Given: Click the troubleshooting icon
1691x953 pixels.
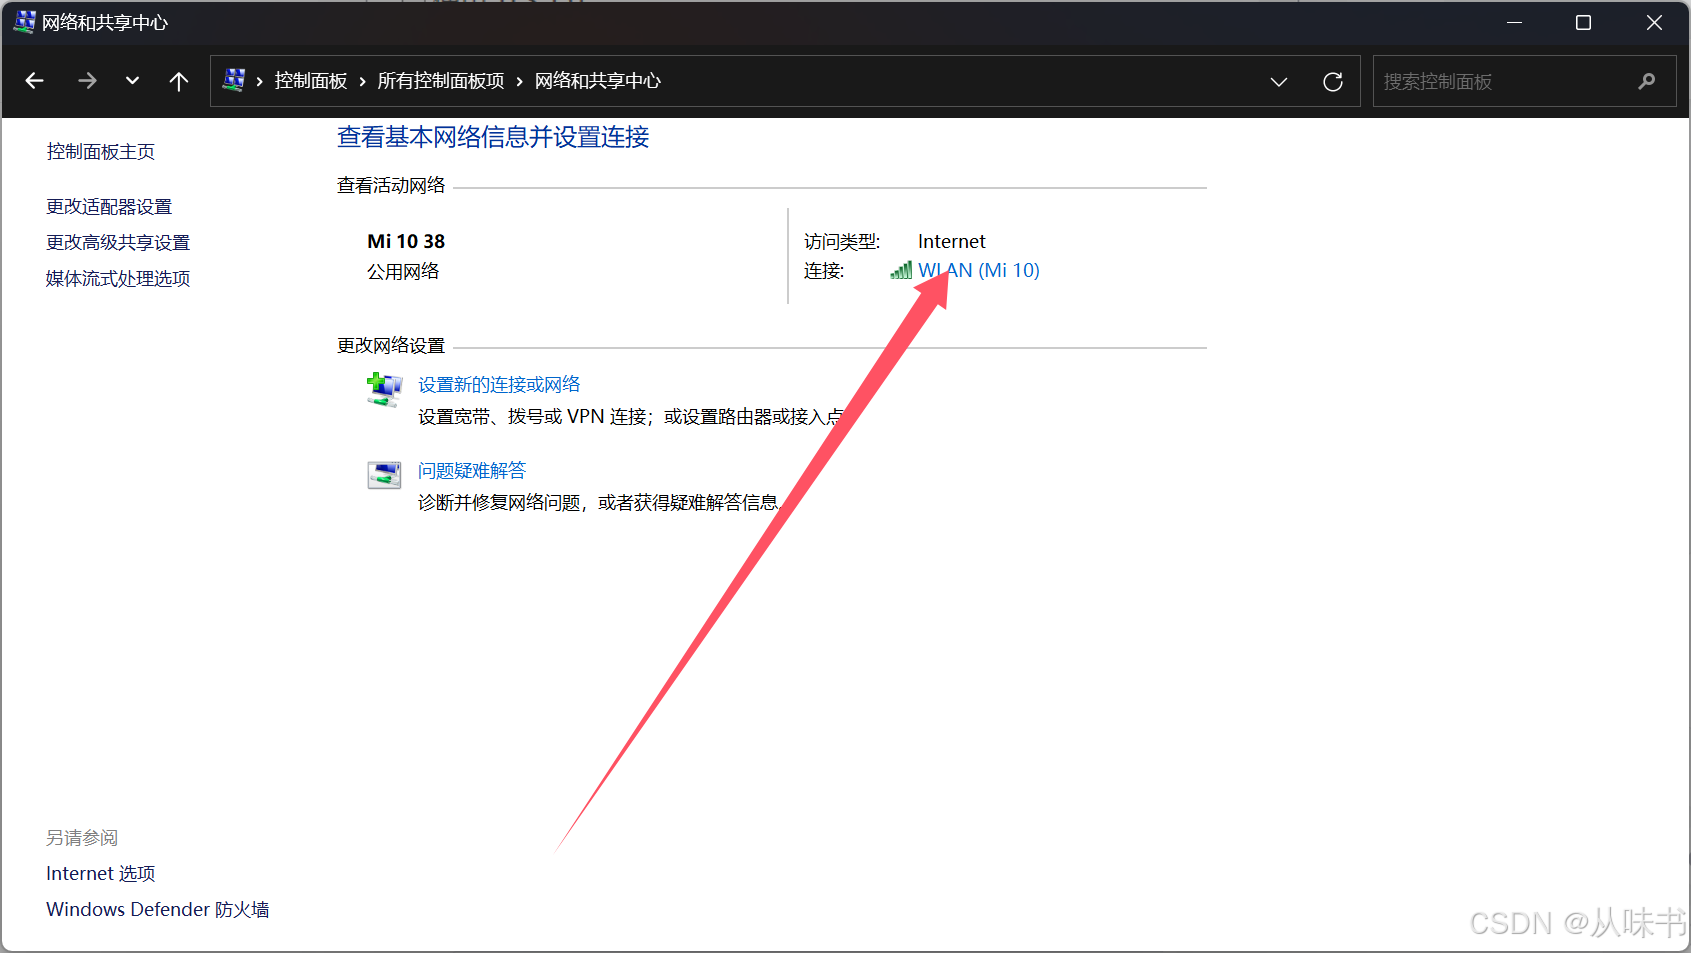Looking at the screenshot, I should (x=384, y=475).
